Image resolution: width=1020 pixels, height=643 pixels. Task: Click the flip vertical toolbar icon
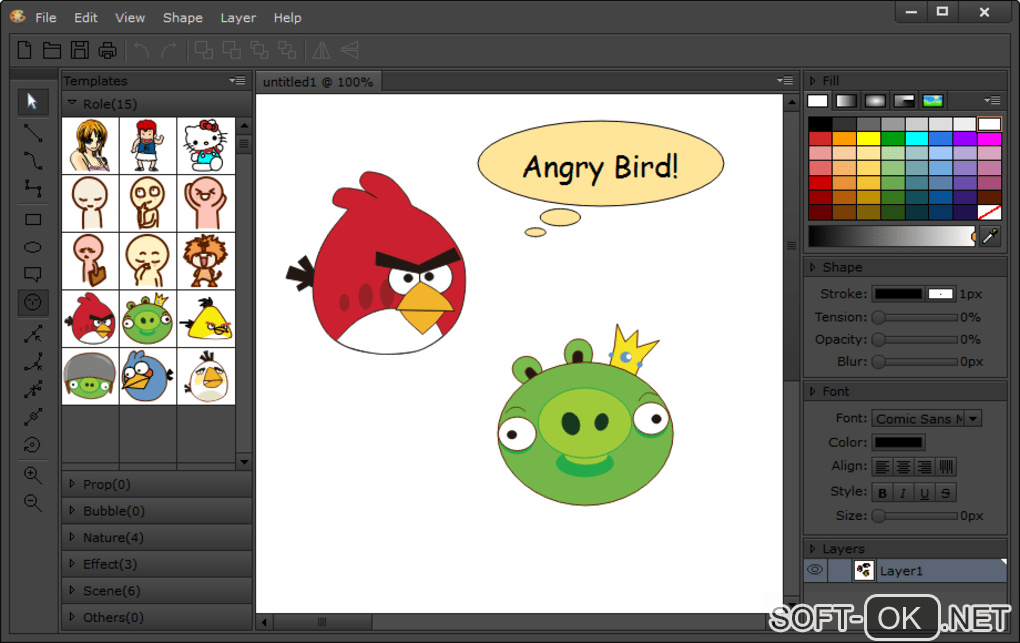[x=350, y=50]
